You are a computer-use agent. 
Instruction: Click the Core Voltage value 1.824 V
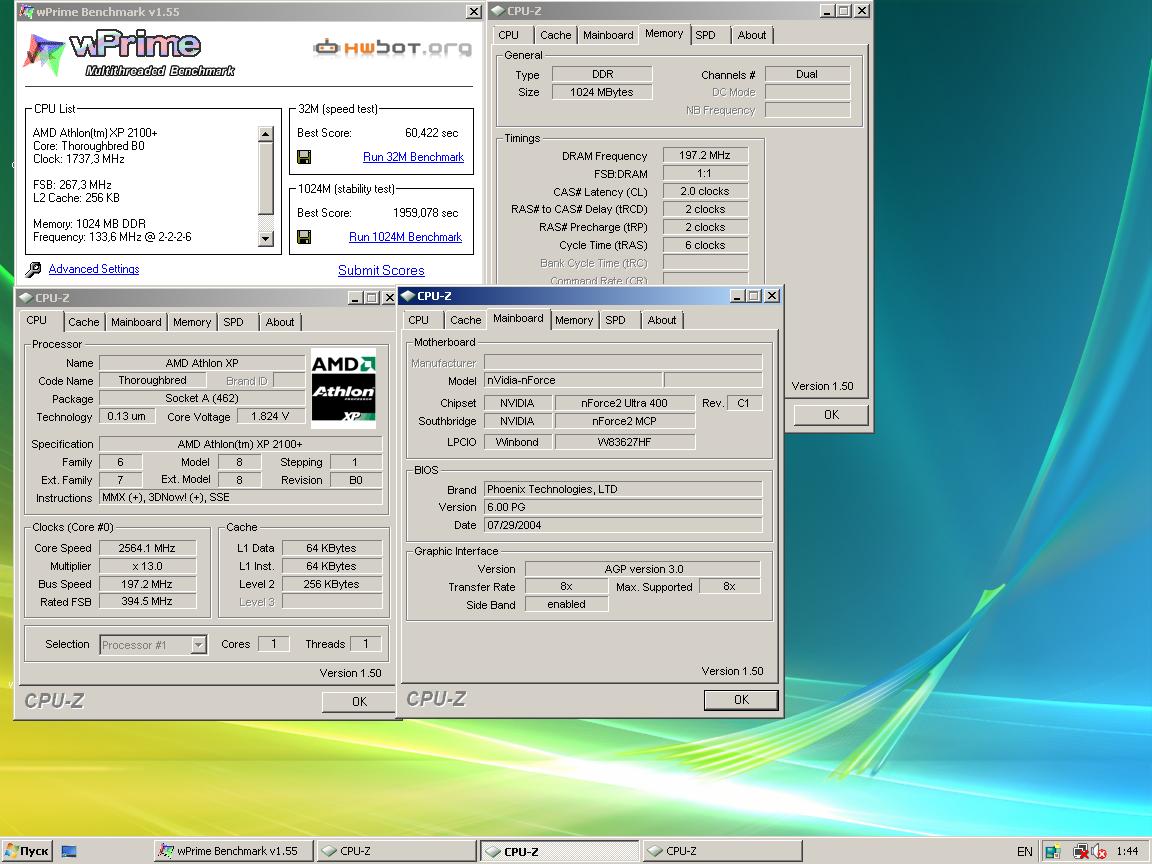tap(270, 417)
